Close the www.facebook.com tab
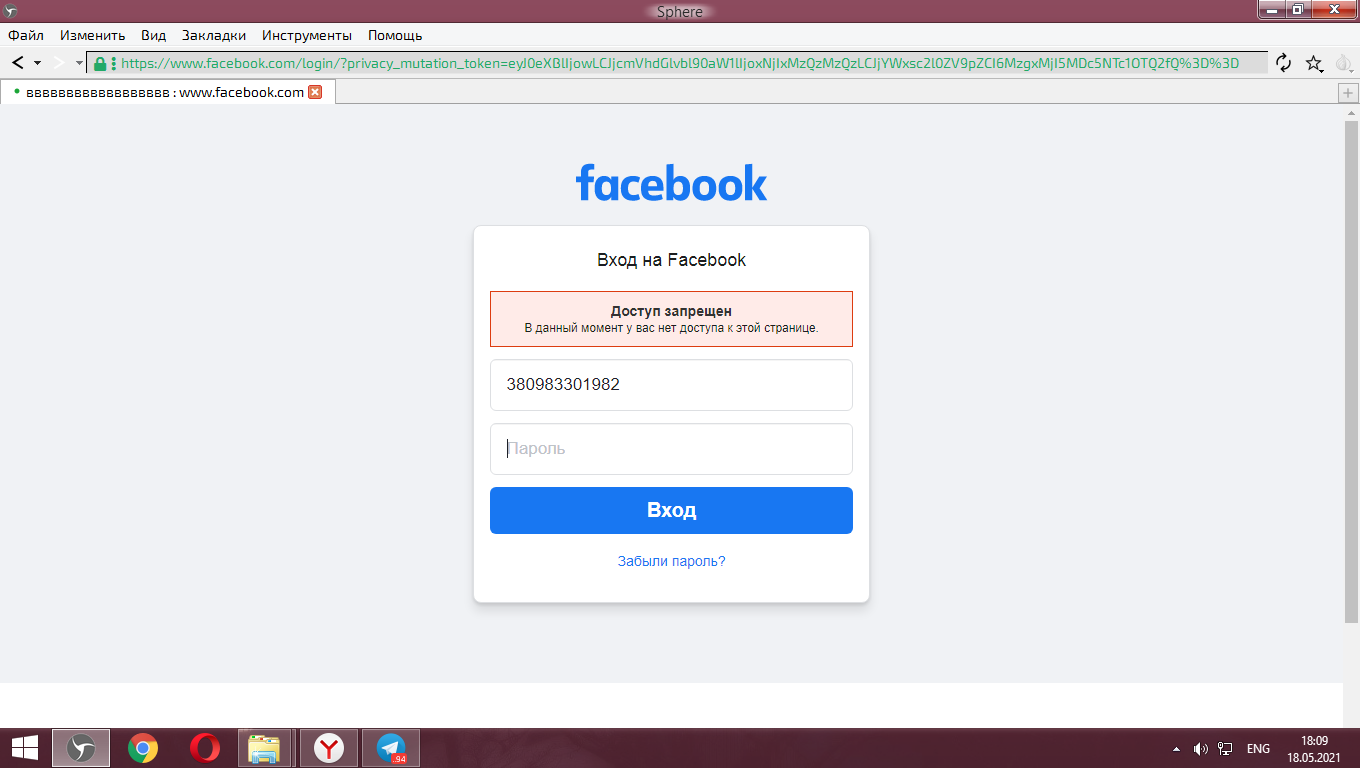The height and width of the screenshot is (768, 1360). click(x=315, y=92)
